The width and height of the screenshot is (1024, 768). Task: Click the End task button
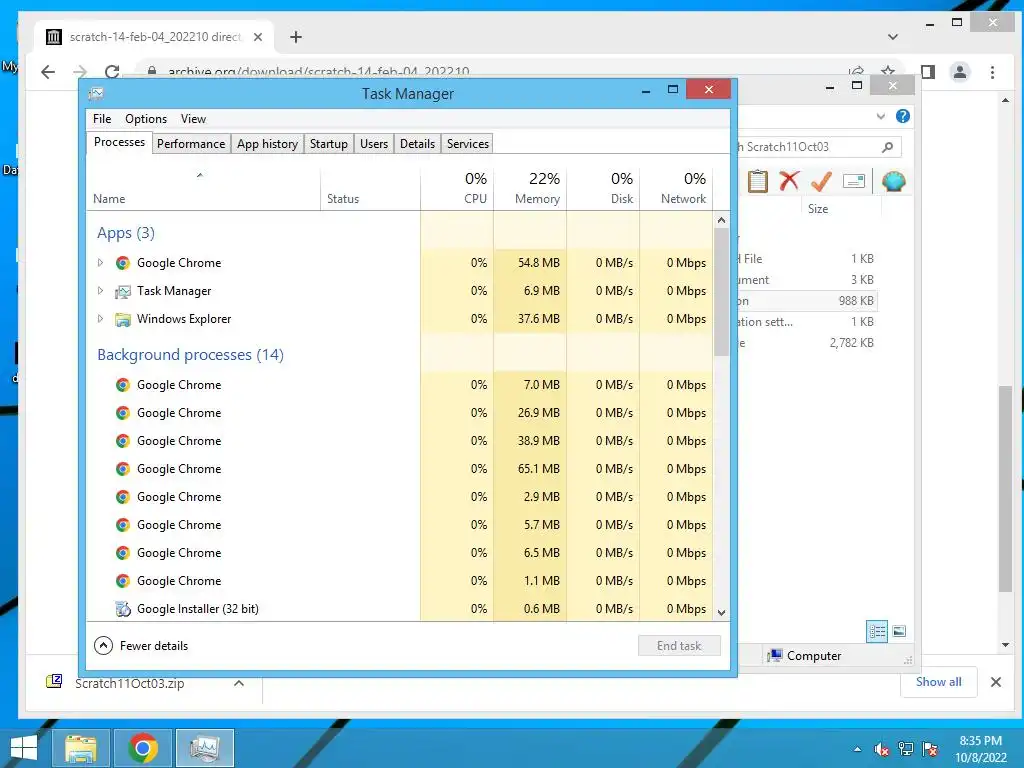679,645
